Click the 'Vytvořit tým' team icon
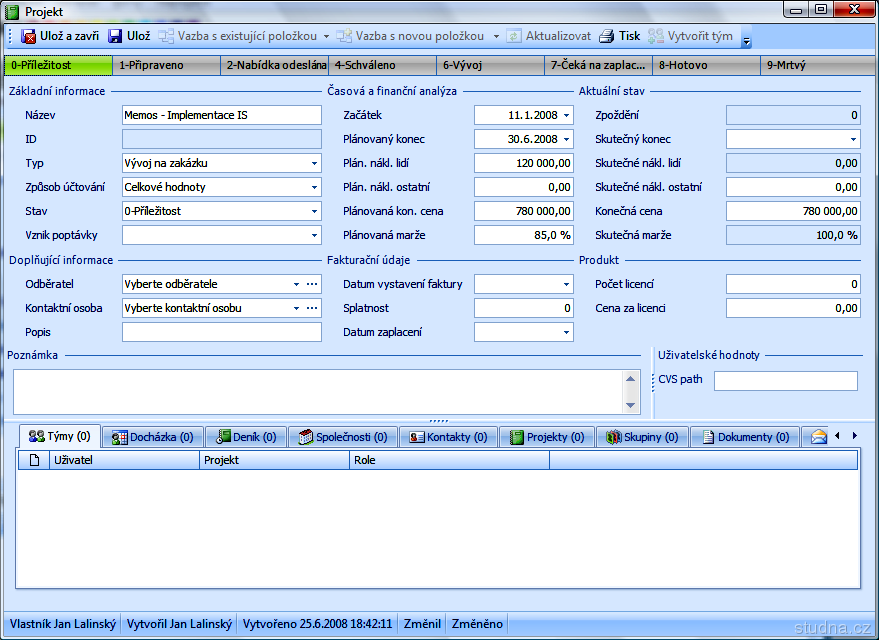The width and height of the screenshot is (879, 640). pos(656,37)
